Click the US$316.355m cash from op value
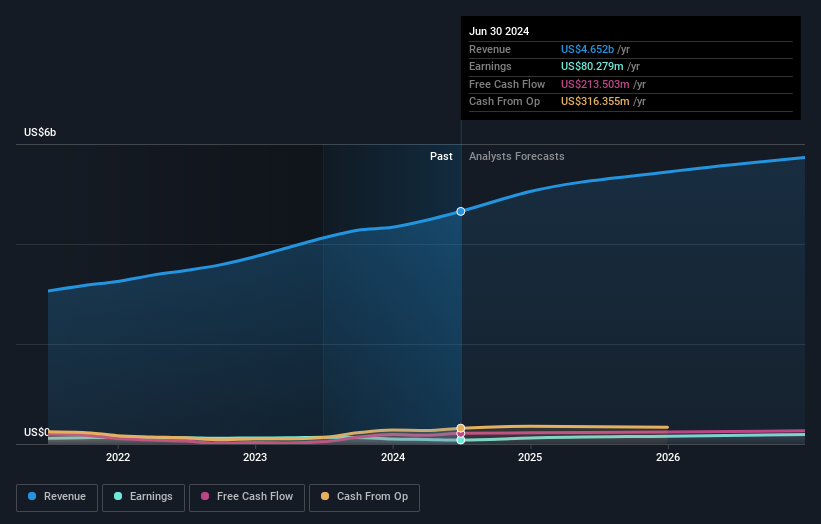 tap(595, 102)
